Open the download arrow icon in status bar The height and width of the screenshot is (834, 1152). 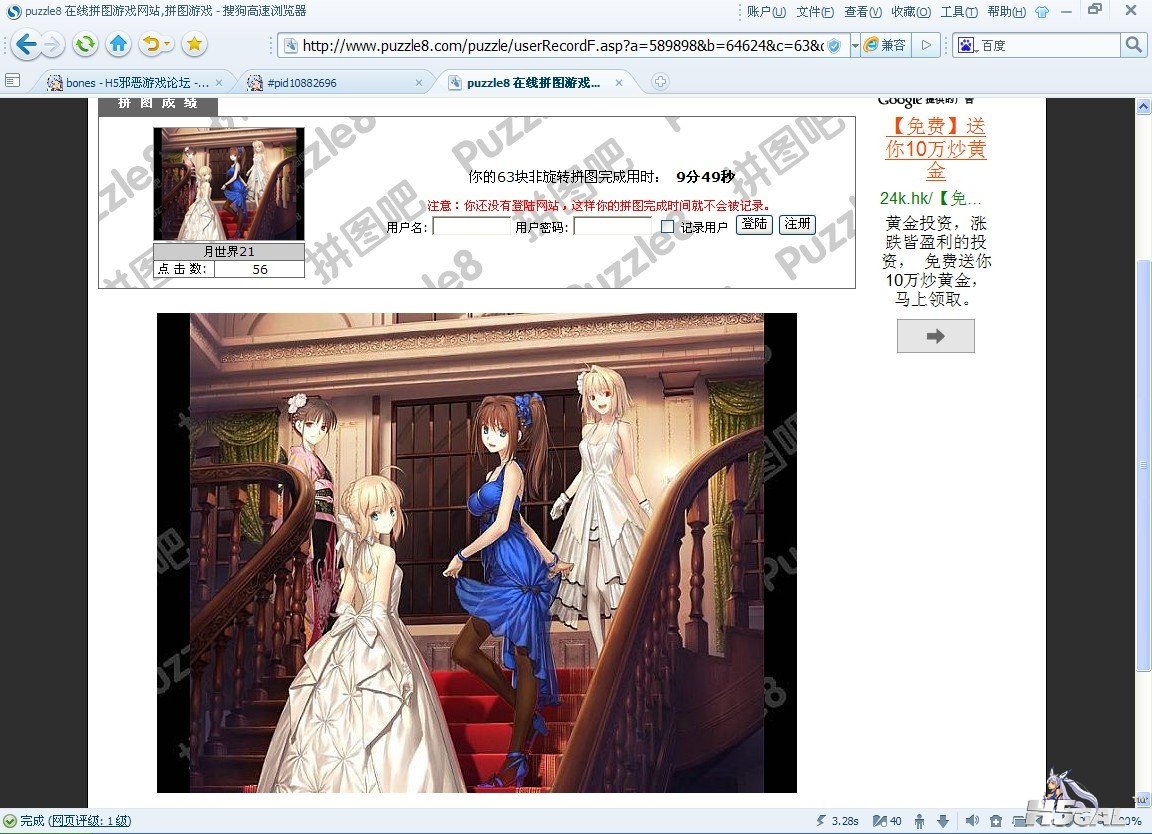tap(942, 821)
